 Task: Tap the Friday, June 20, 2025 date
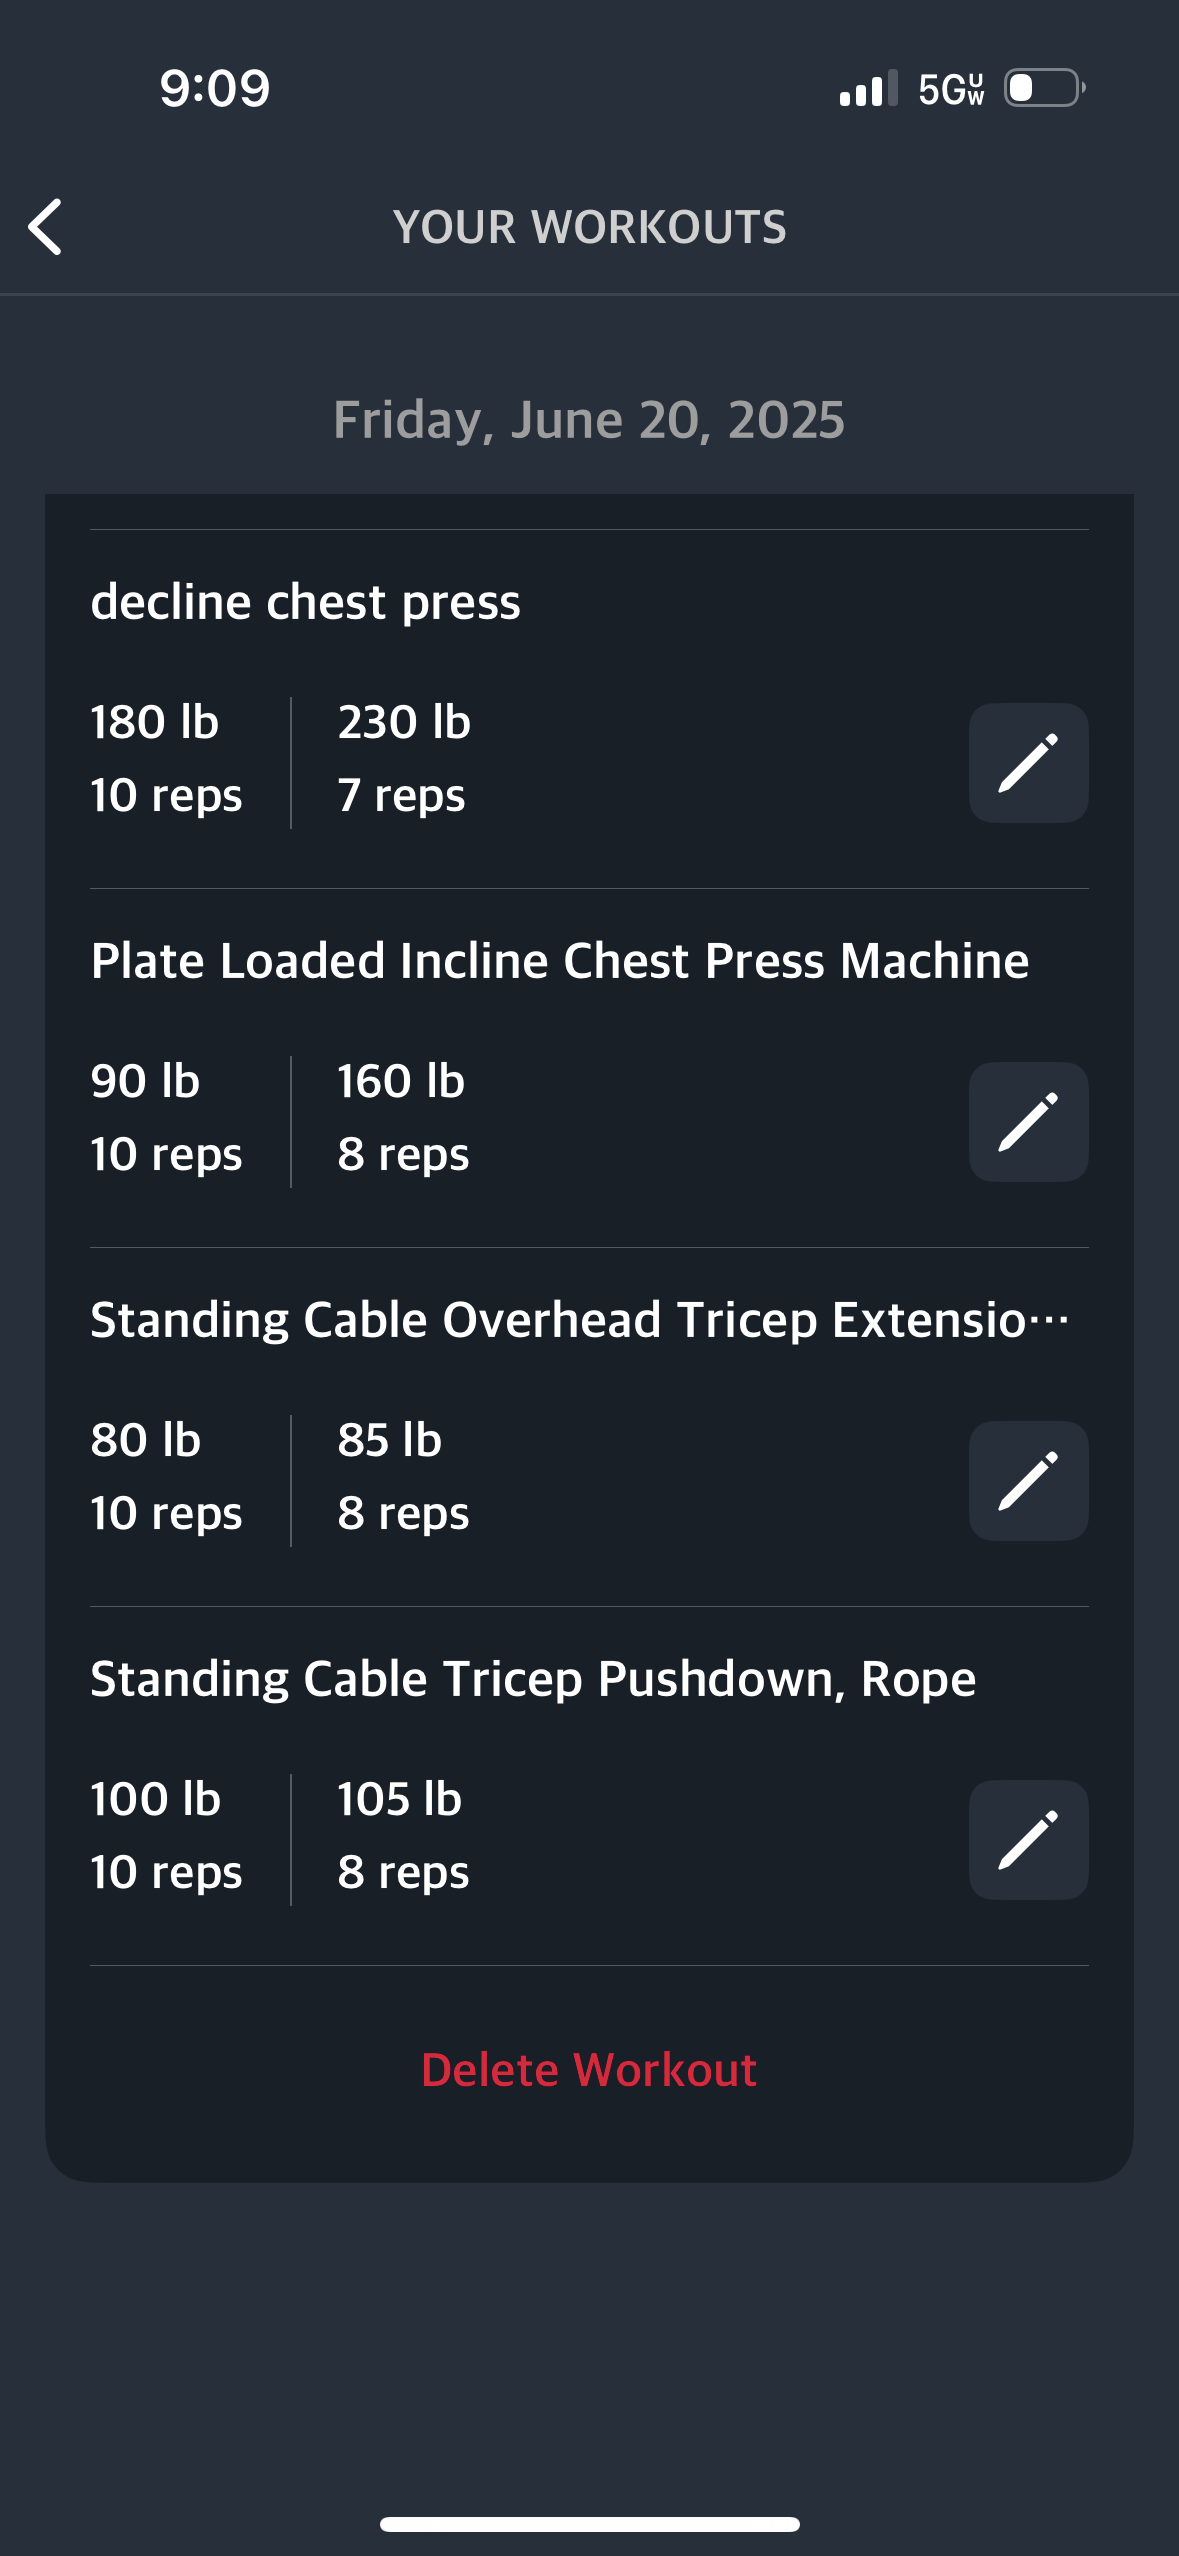click(589, 419)
